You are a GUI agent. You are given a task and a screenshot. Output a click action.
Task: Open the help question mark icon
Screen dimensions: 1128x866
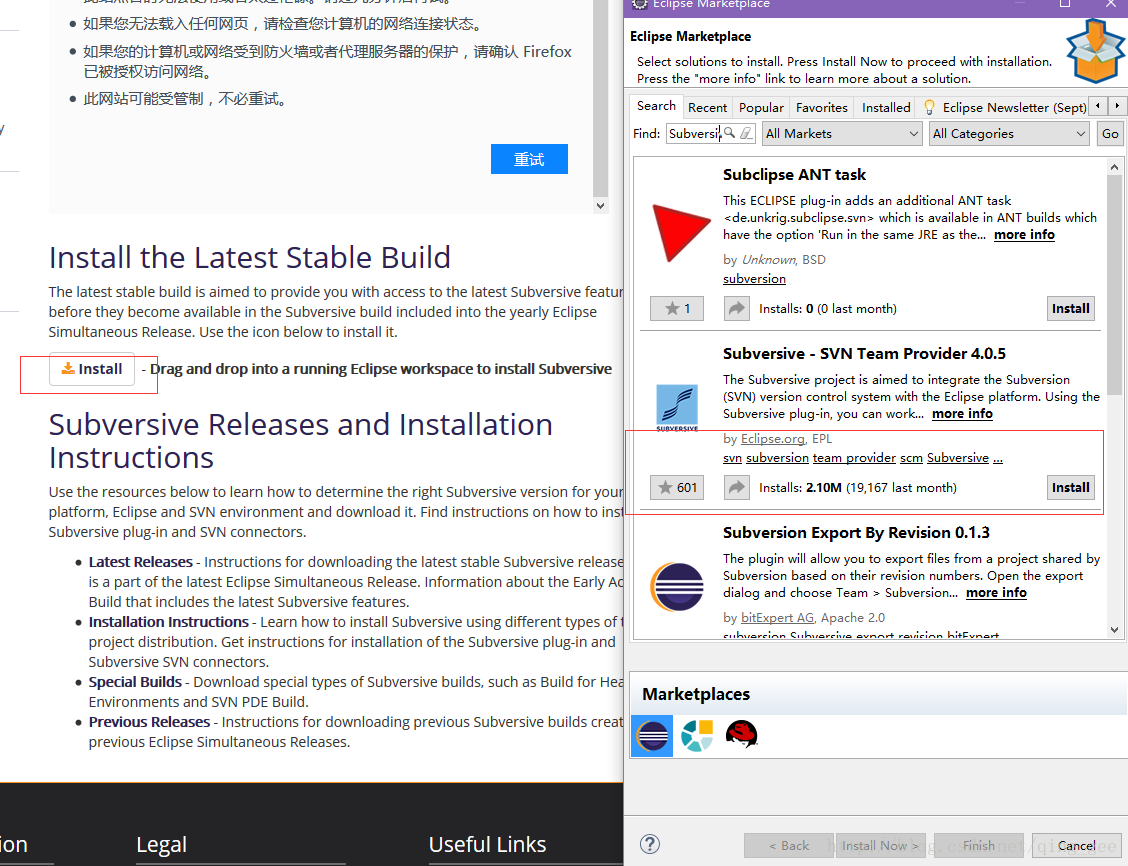(650, 844)
